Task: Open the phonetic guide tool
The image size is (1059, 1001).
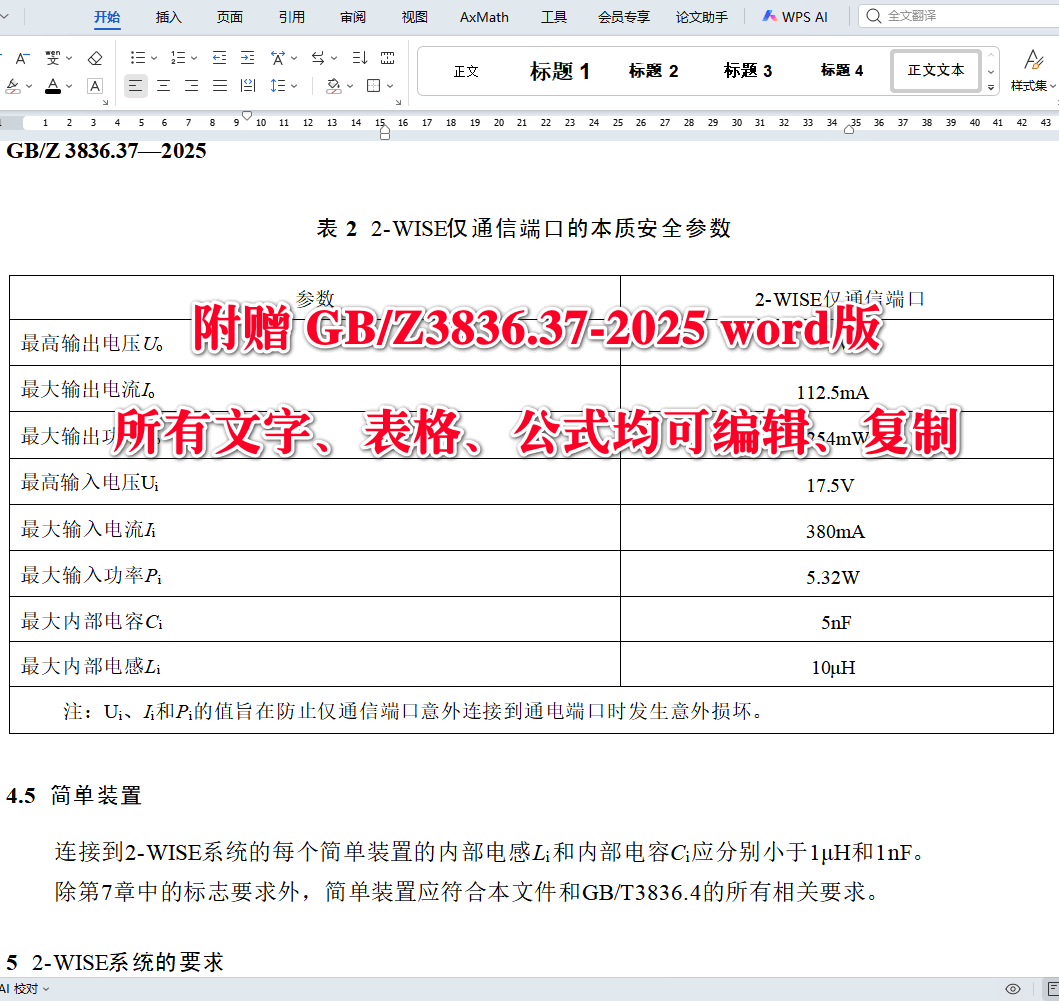Action: (52, 58)
